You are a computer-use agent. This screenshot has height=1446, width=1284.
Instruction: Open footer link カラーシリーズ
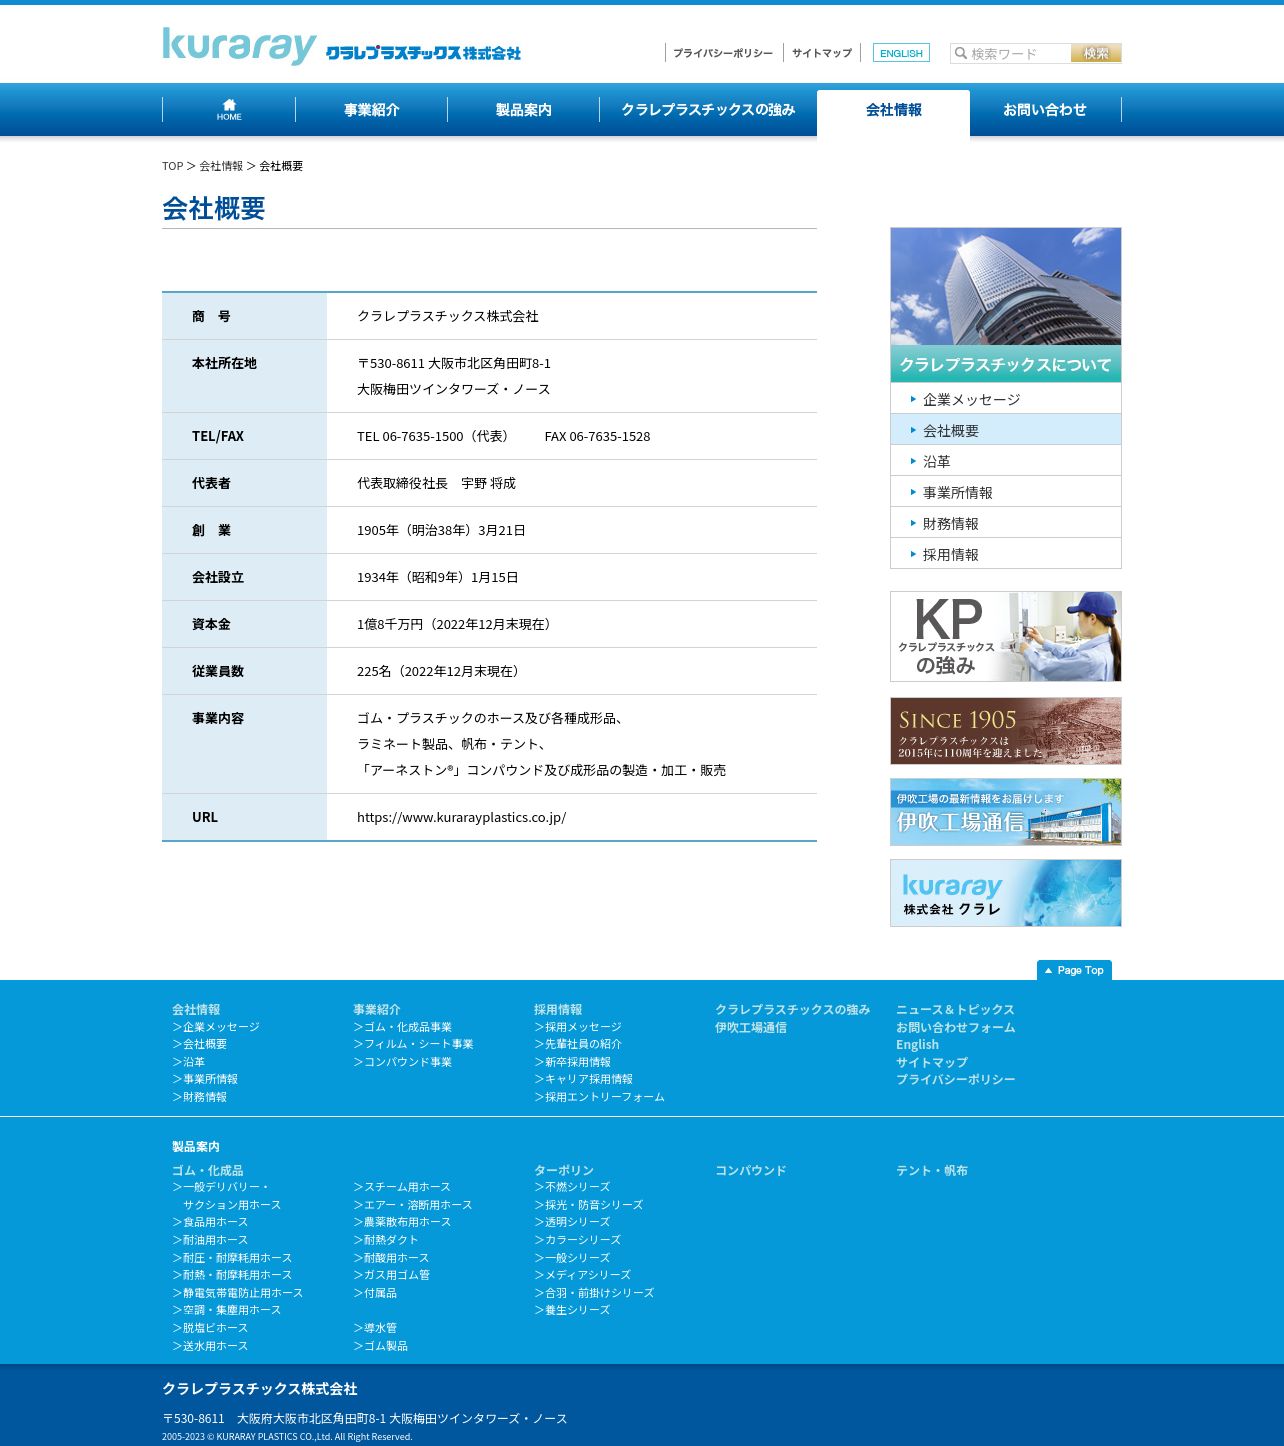[x=578, y=1240]
